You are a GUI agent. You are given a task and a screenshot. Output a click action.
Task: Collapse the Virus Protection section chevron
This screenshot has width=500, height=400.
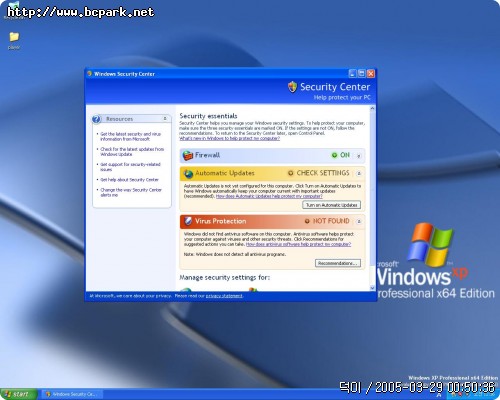point(359,221)
